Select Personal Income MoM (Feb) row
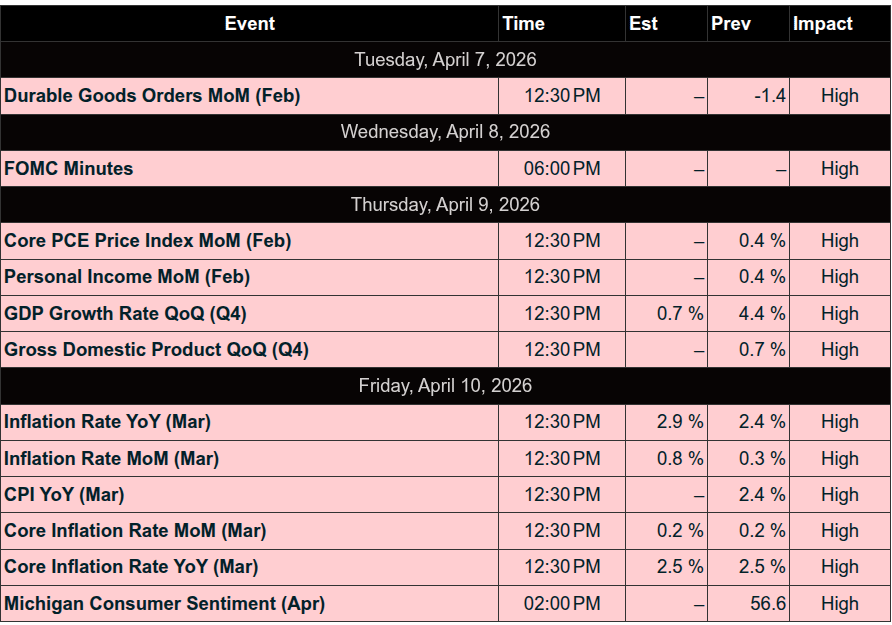892x625 pixels. [127, 277]
